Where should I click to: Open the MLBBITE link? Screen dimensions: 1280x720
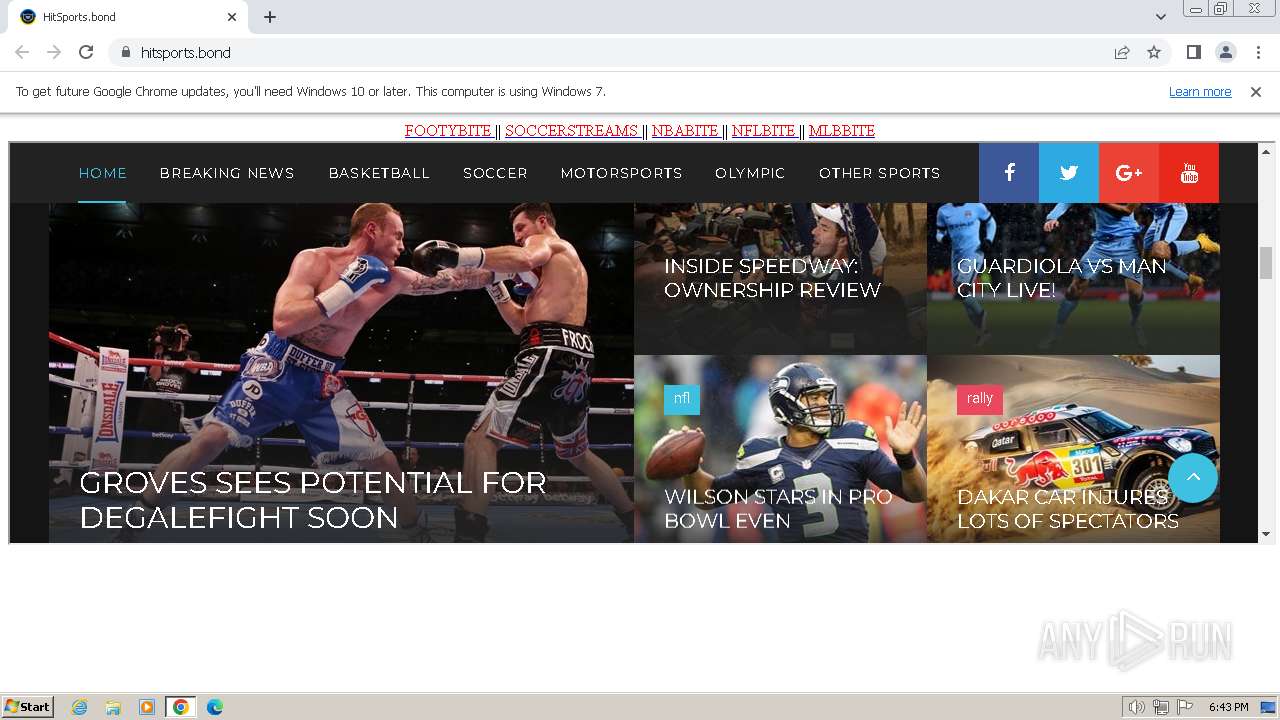coord(842,131)
